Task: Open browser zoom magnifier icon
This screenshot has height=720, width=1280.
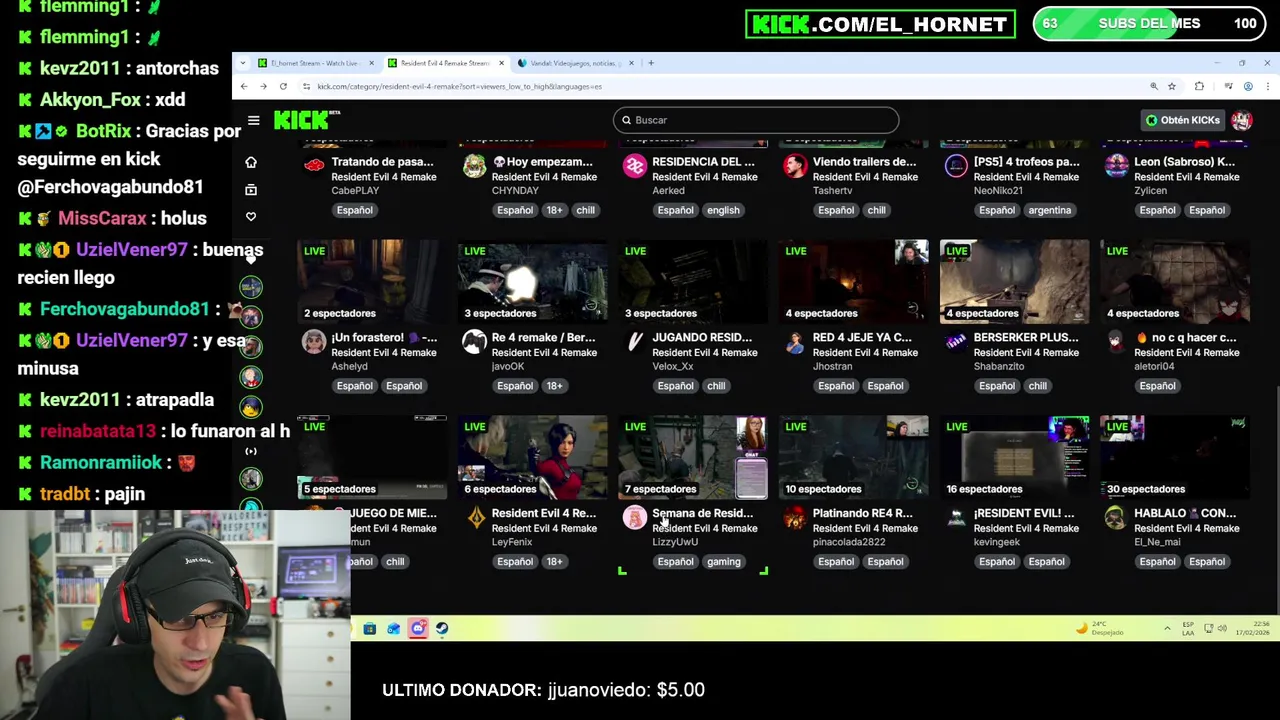Action: coord(1154,87)
